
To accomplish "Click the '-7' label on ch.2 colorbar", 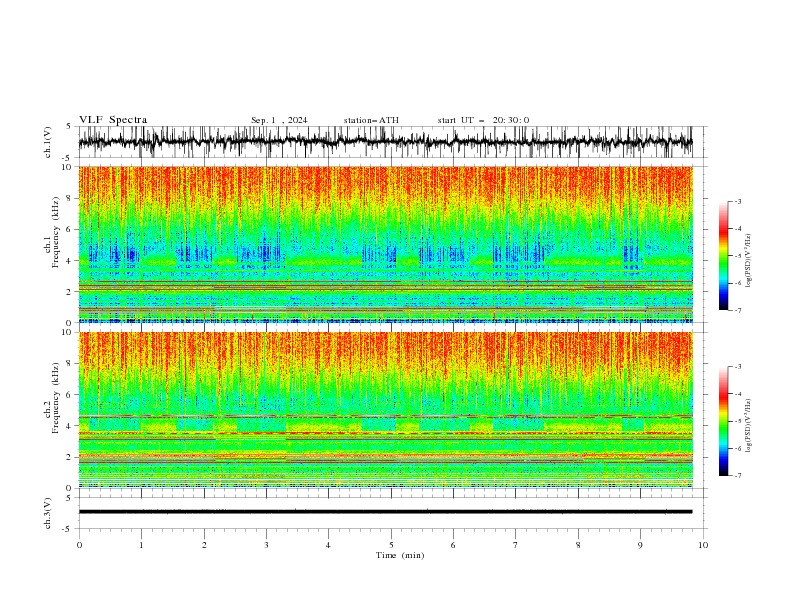I will 737,475.
